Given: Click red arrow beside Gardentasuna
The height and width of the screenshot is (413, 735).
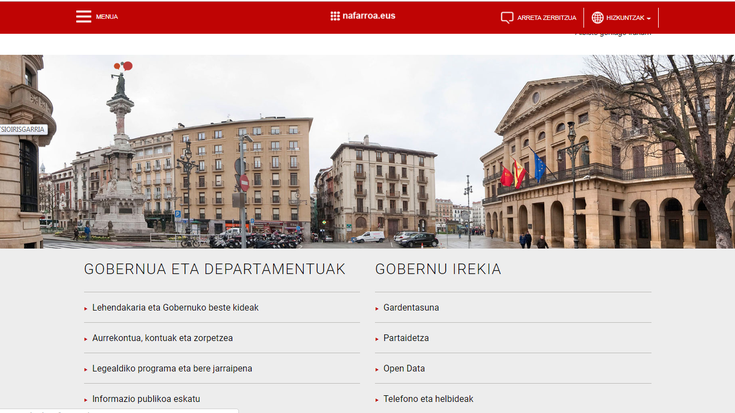Looking at the screenshot, I should click(377, 308).
